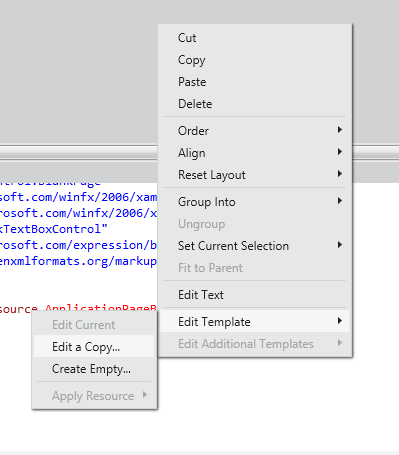
Task: Open the Order submenu
Action: [x=255, y=131]
